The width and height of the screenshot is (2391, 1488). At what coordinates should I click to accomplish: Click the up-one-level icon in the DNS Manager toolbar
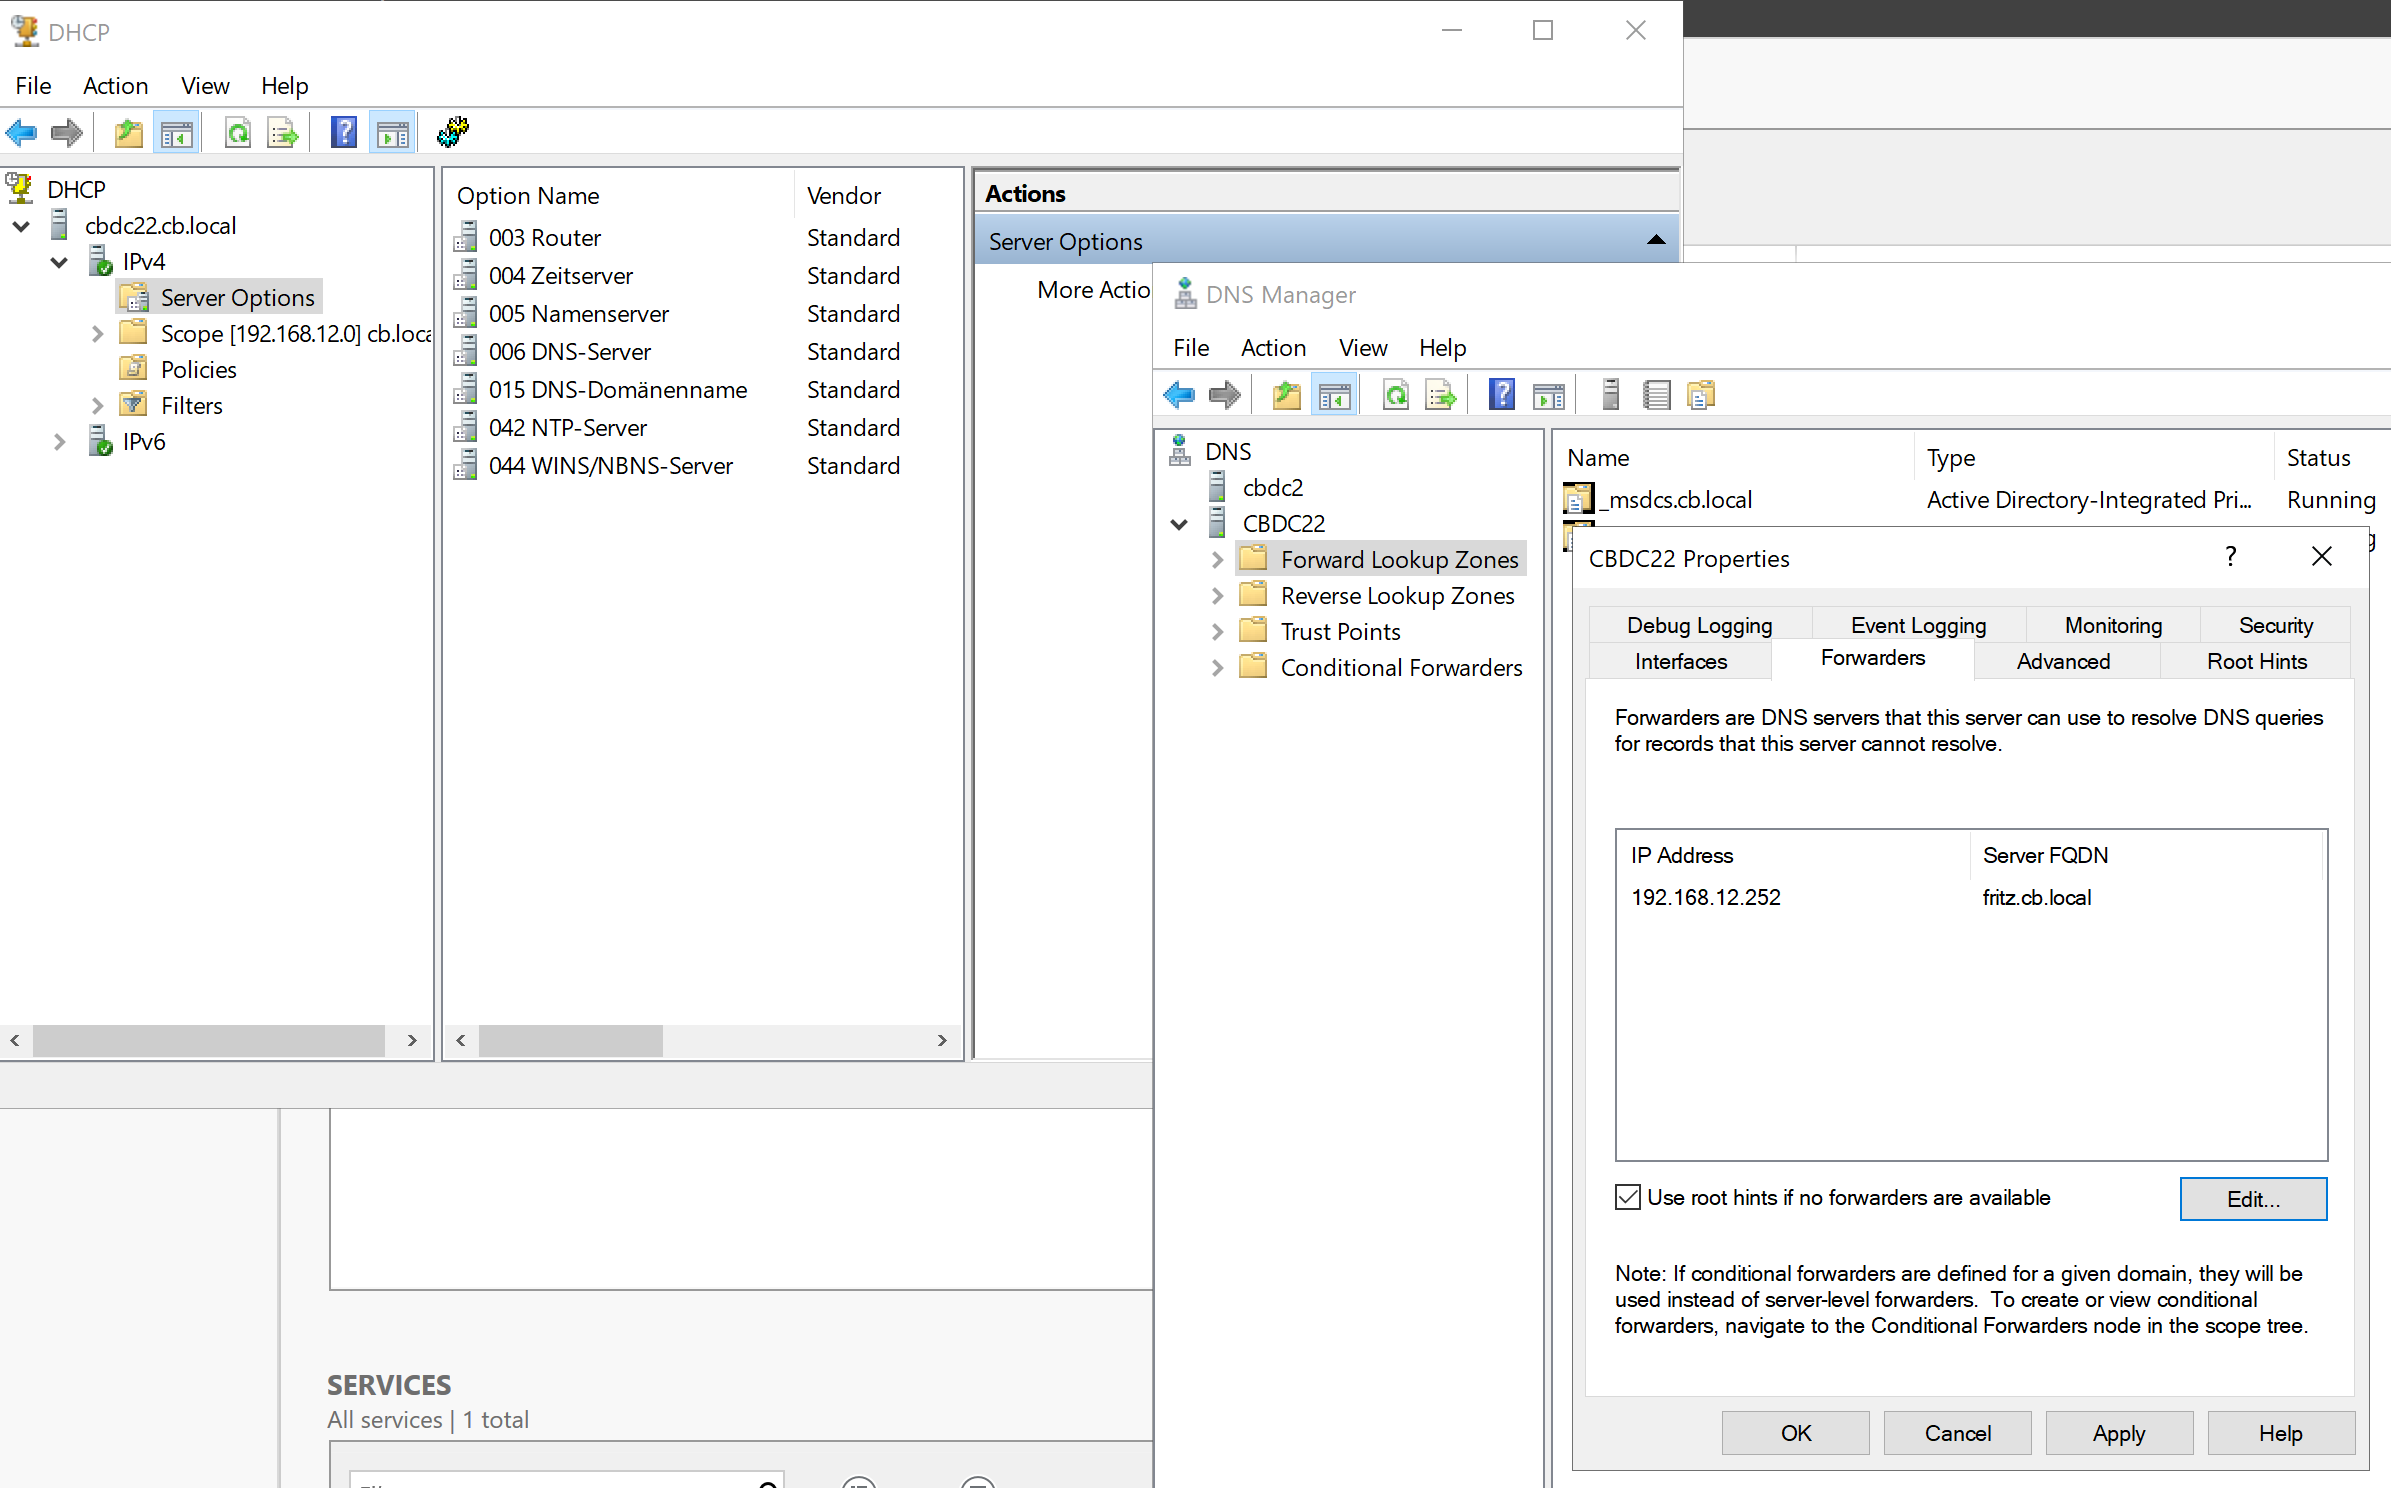point(1286,395)
